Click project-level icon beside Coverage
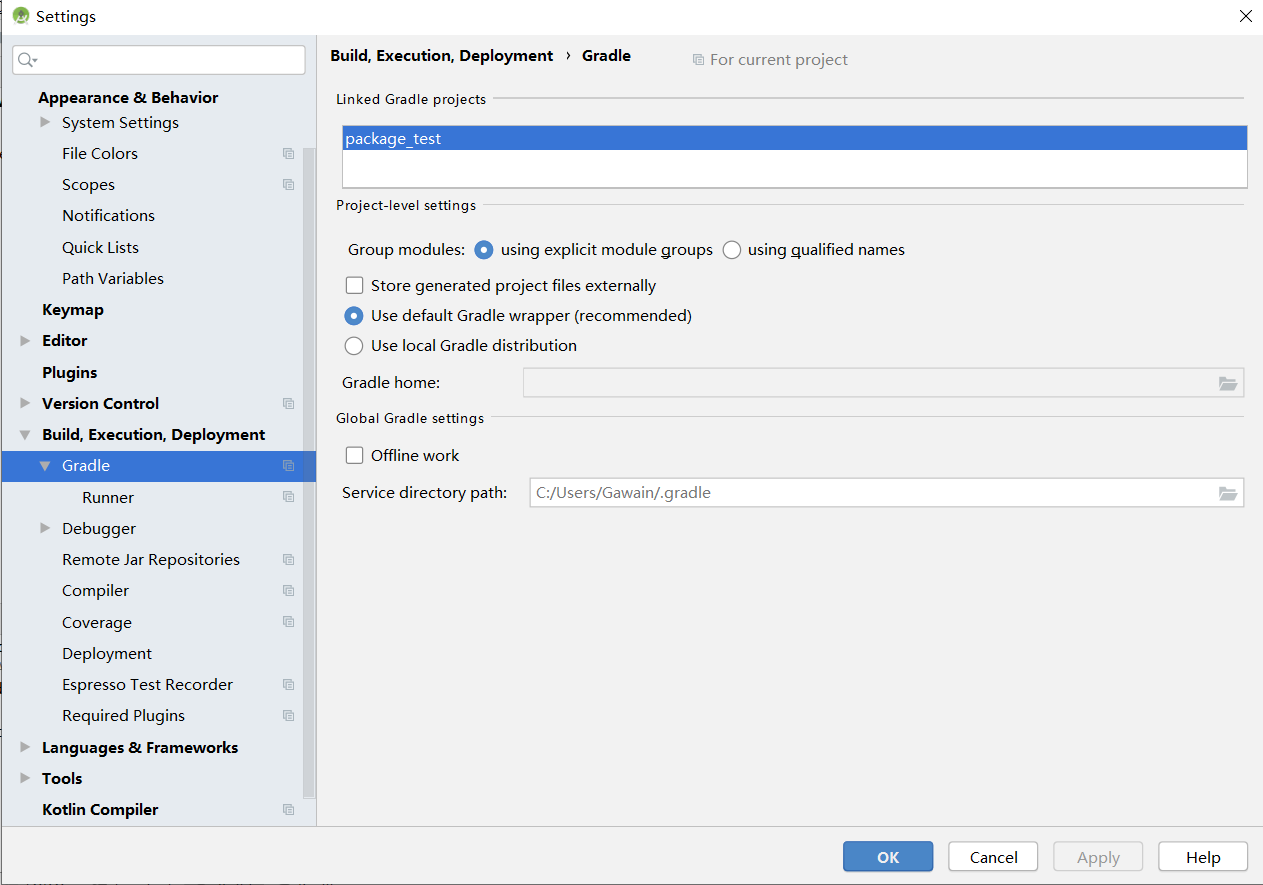The image size is (1263, 885). 288,622
